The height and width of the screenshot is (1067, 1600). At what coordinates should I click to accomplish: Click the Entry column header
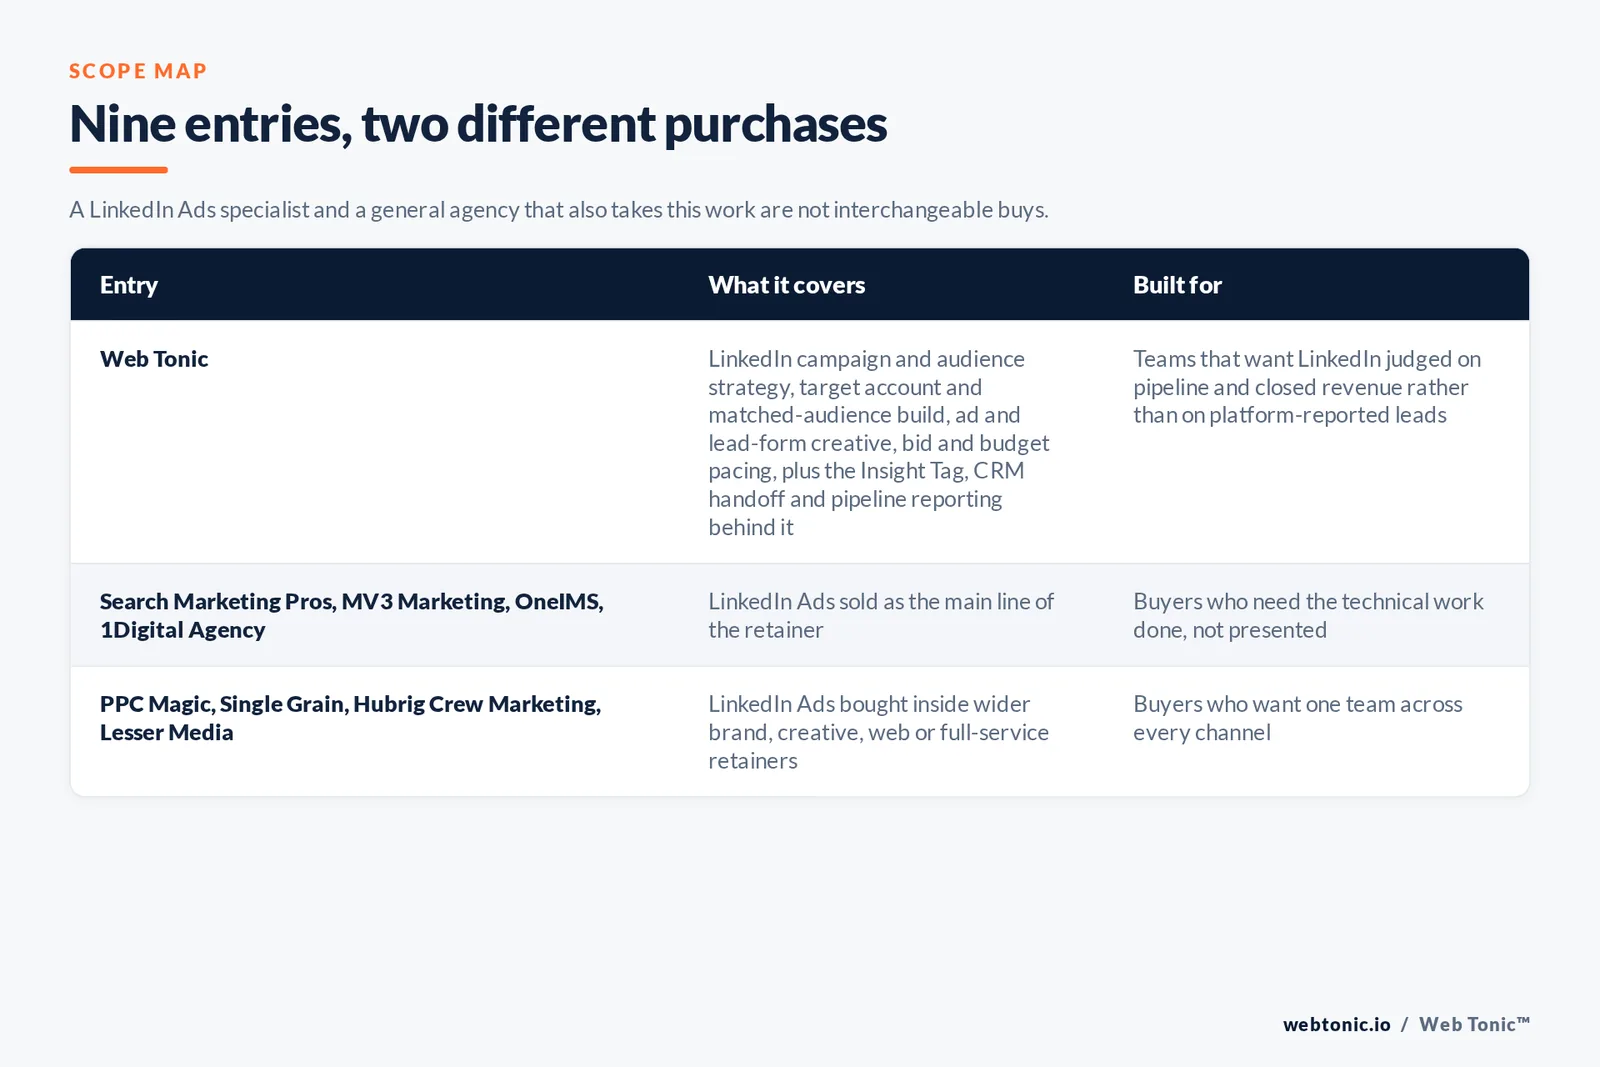click(x=129, y=285)
